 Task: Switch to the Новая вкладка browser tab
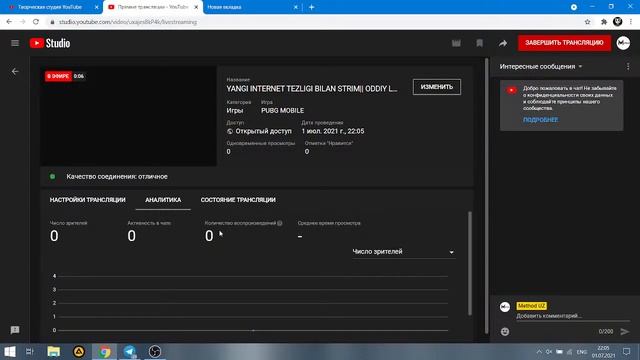(x=251, y=7)
